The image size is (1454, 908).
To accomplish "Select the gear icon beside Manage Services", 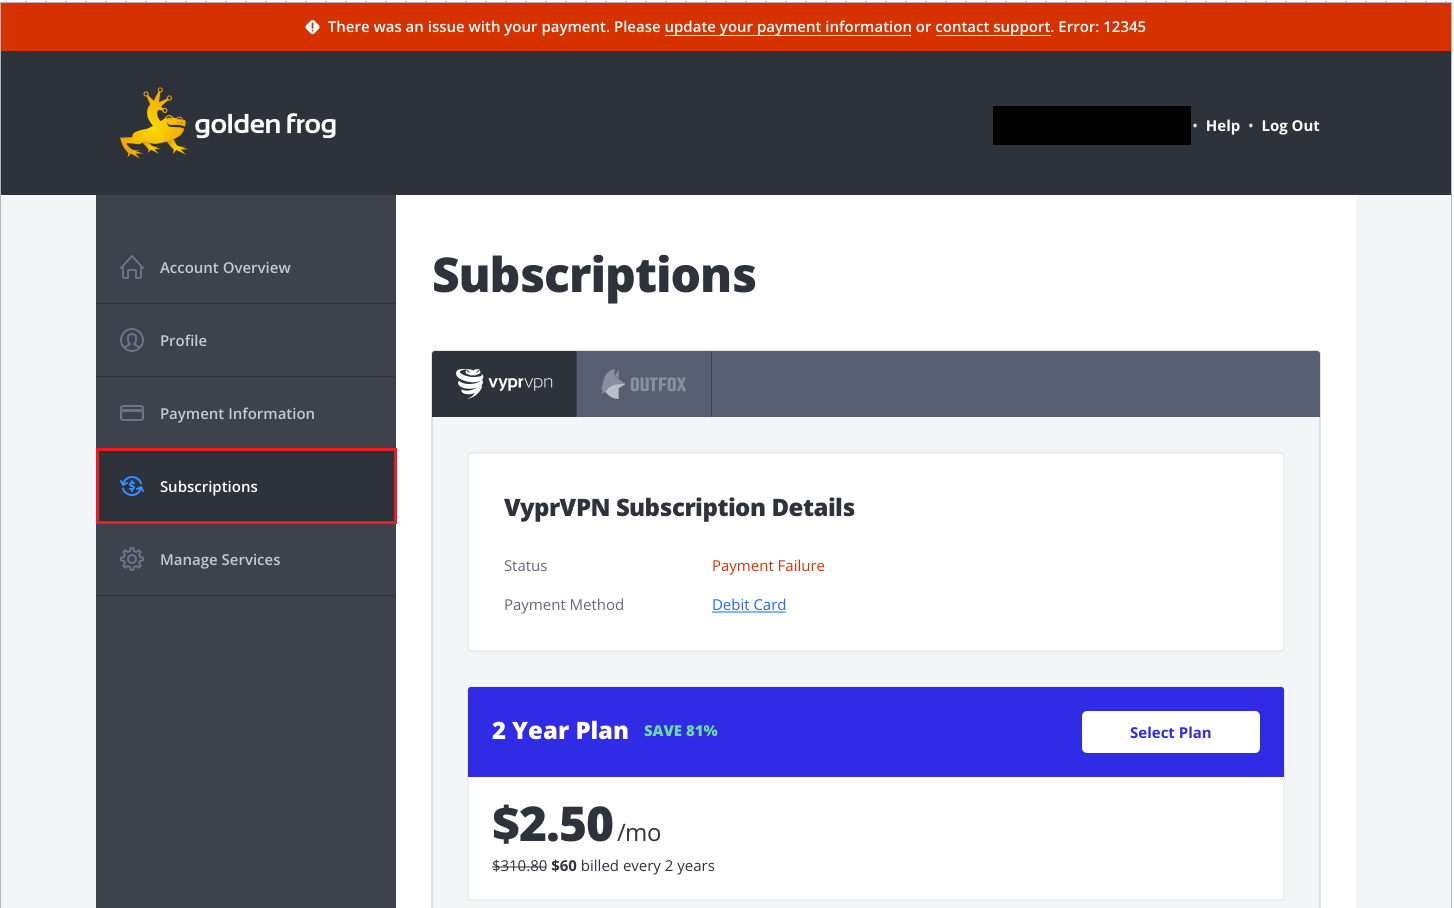I will tap(131, 559).
